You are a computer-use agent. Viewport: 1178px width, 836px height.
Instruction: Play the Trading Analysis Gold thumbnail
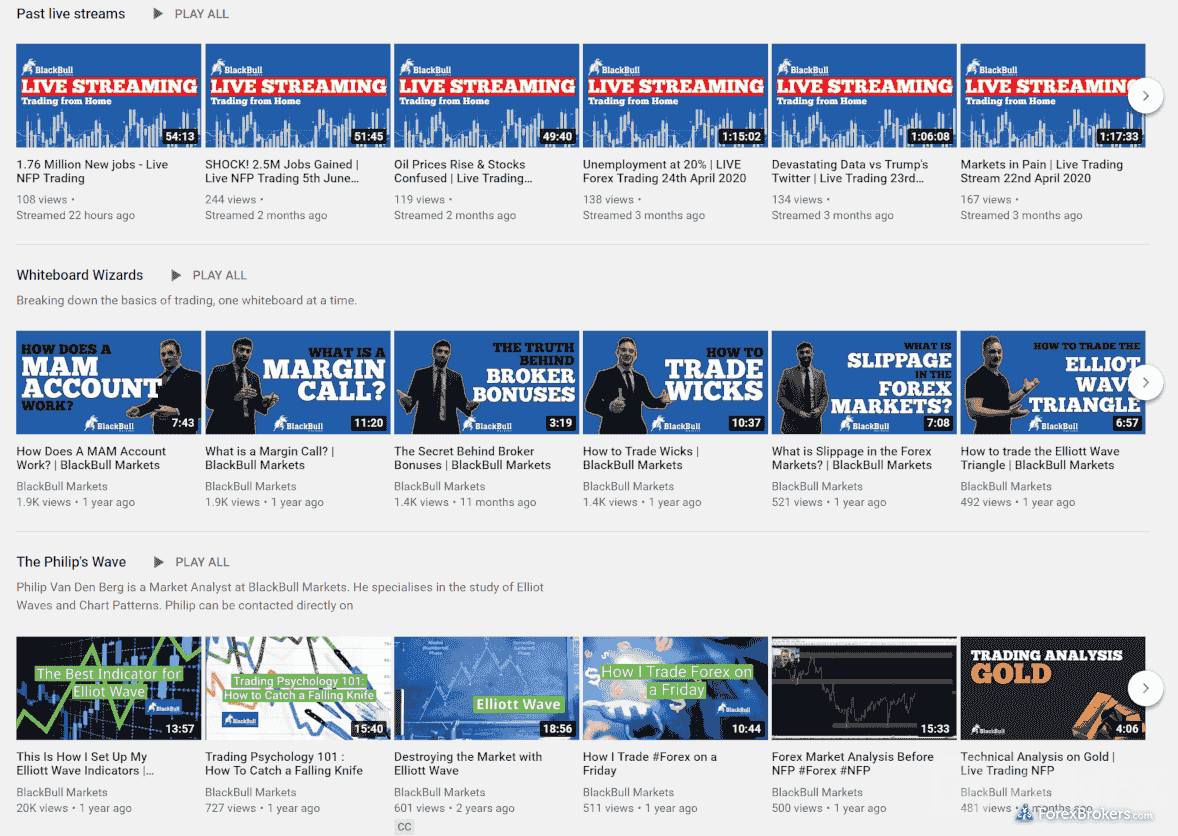click(1052, 688)
